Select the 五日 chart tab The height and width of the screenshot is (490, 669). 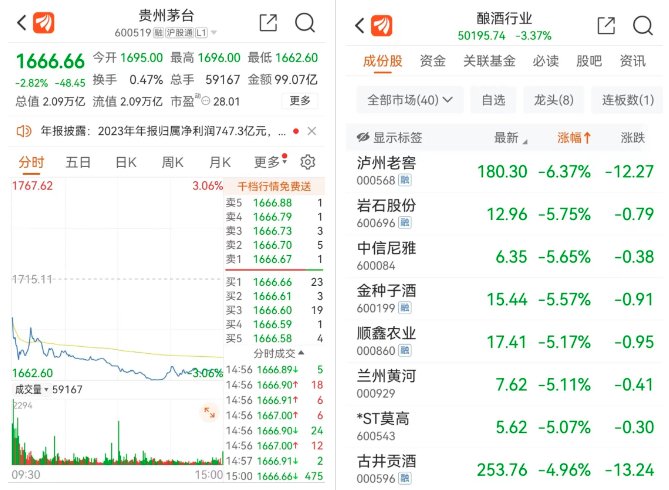pyautogui.click(x=78, y=163)
